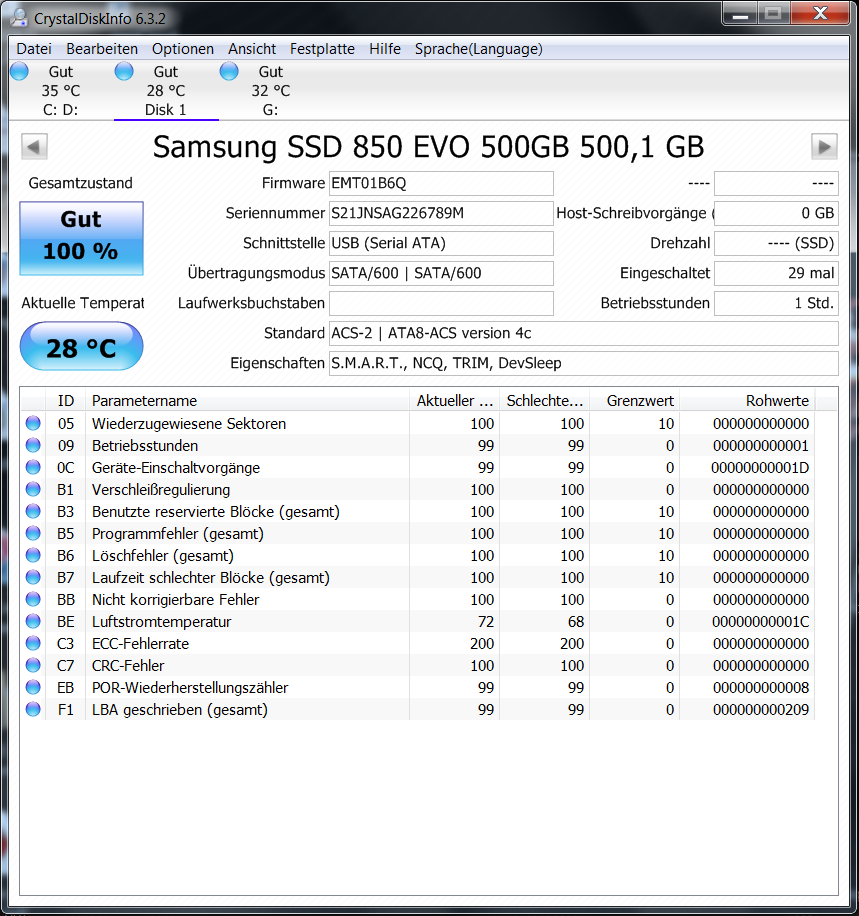859x916 pixels.
Task: Click the Betriebsstunden value 1 Std.
Action: [x=777, y=303]
